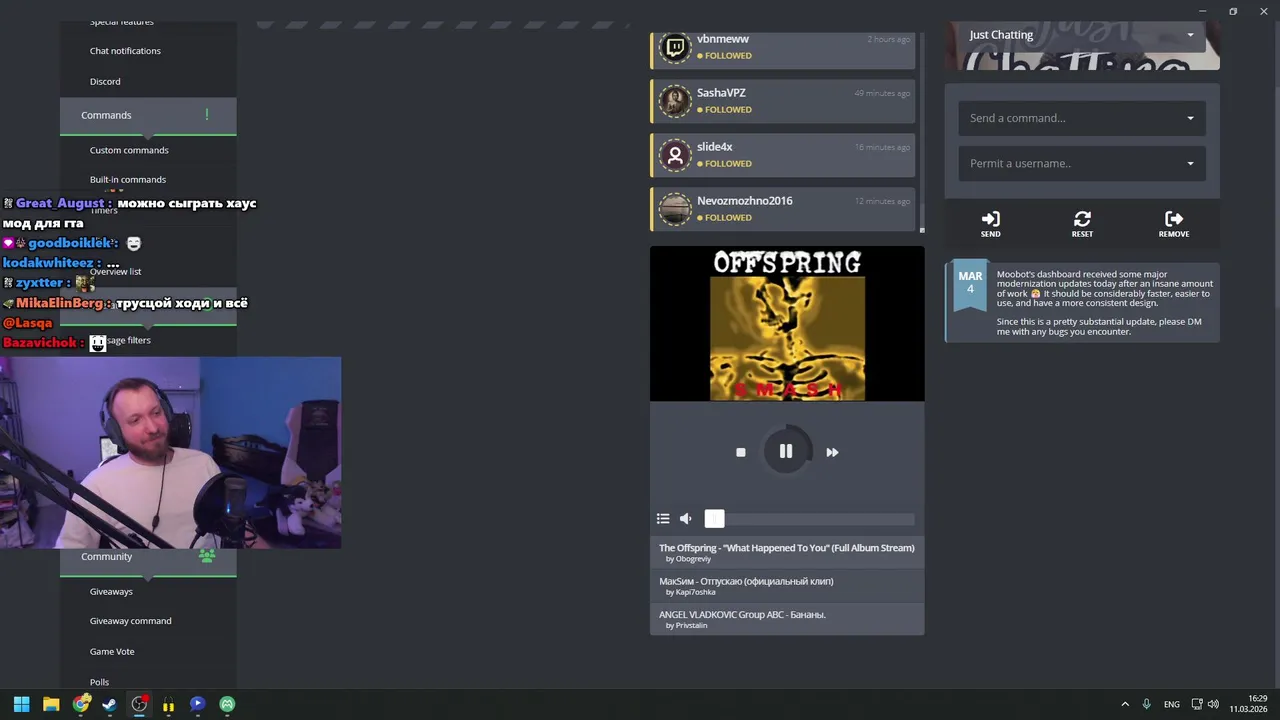
Task: Click the Commands section exclamation icon
Action: click(207, 115)
